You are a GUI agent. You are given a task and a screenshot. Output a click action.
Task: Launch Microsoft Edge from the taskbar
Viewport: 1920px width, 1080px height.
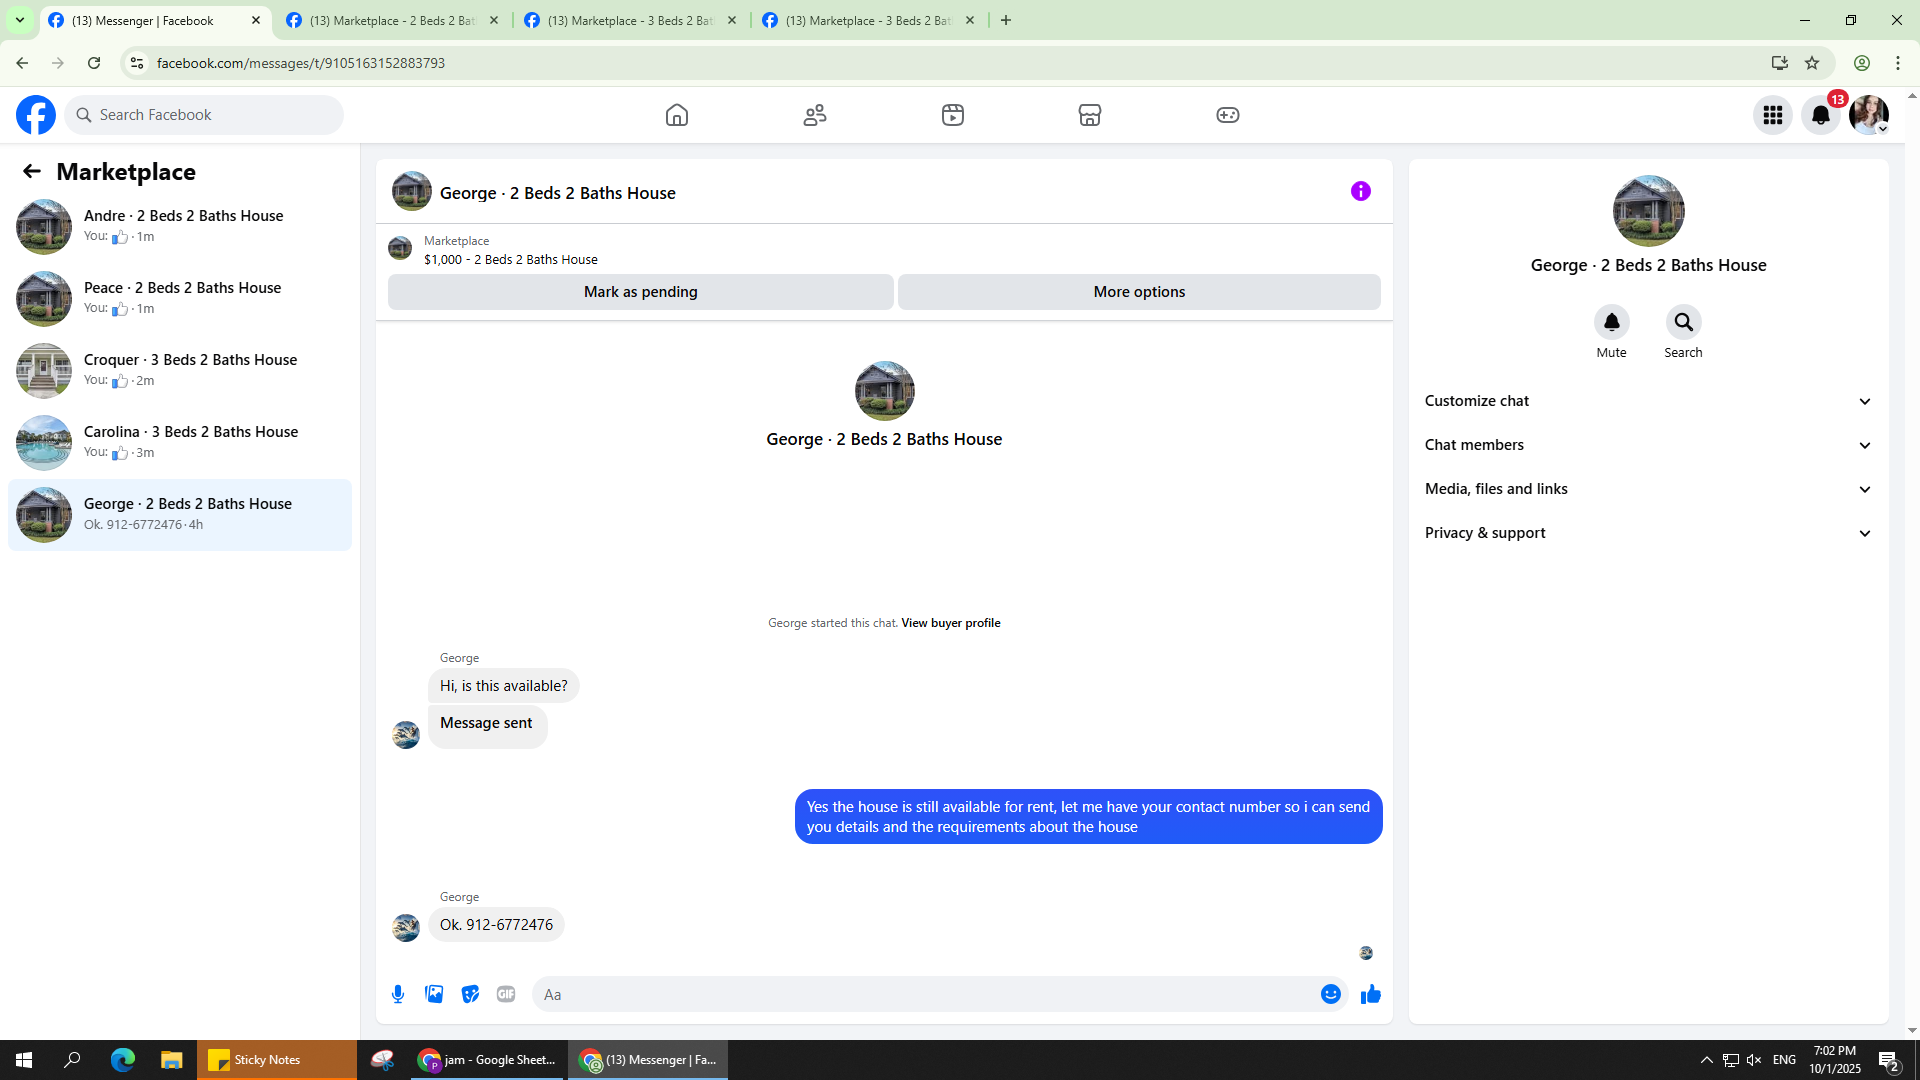pos(122,1060)
